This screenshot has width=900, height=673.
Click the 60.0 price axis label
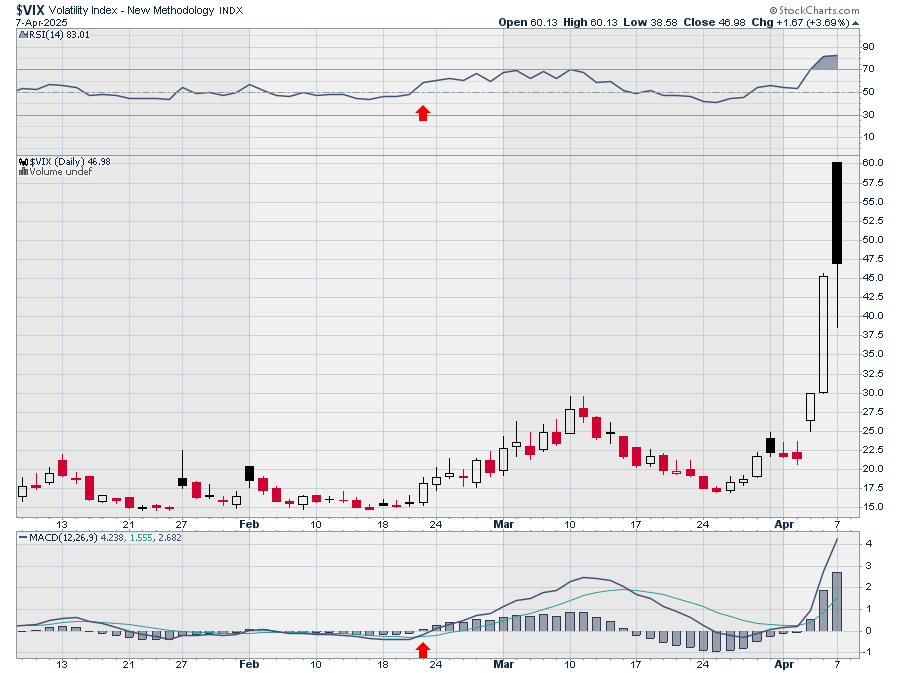coord(875,162)
